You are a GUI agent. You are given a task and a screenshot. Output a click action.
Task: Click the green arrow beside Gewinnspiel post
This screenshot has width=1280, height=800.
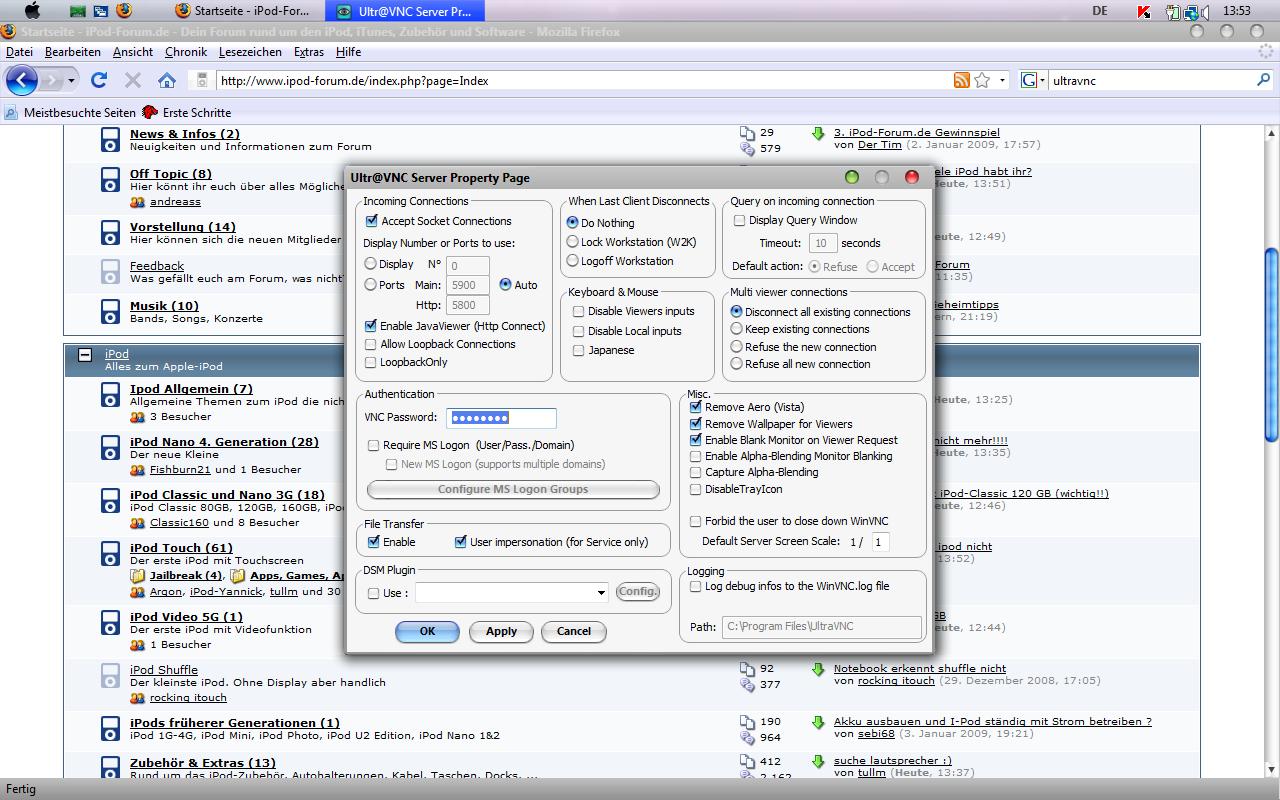coord(818,132)
